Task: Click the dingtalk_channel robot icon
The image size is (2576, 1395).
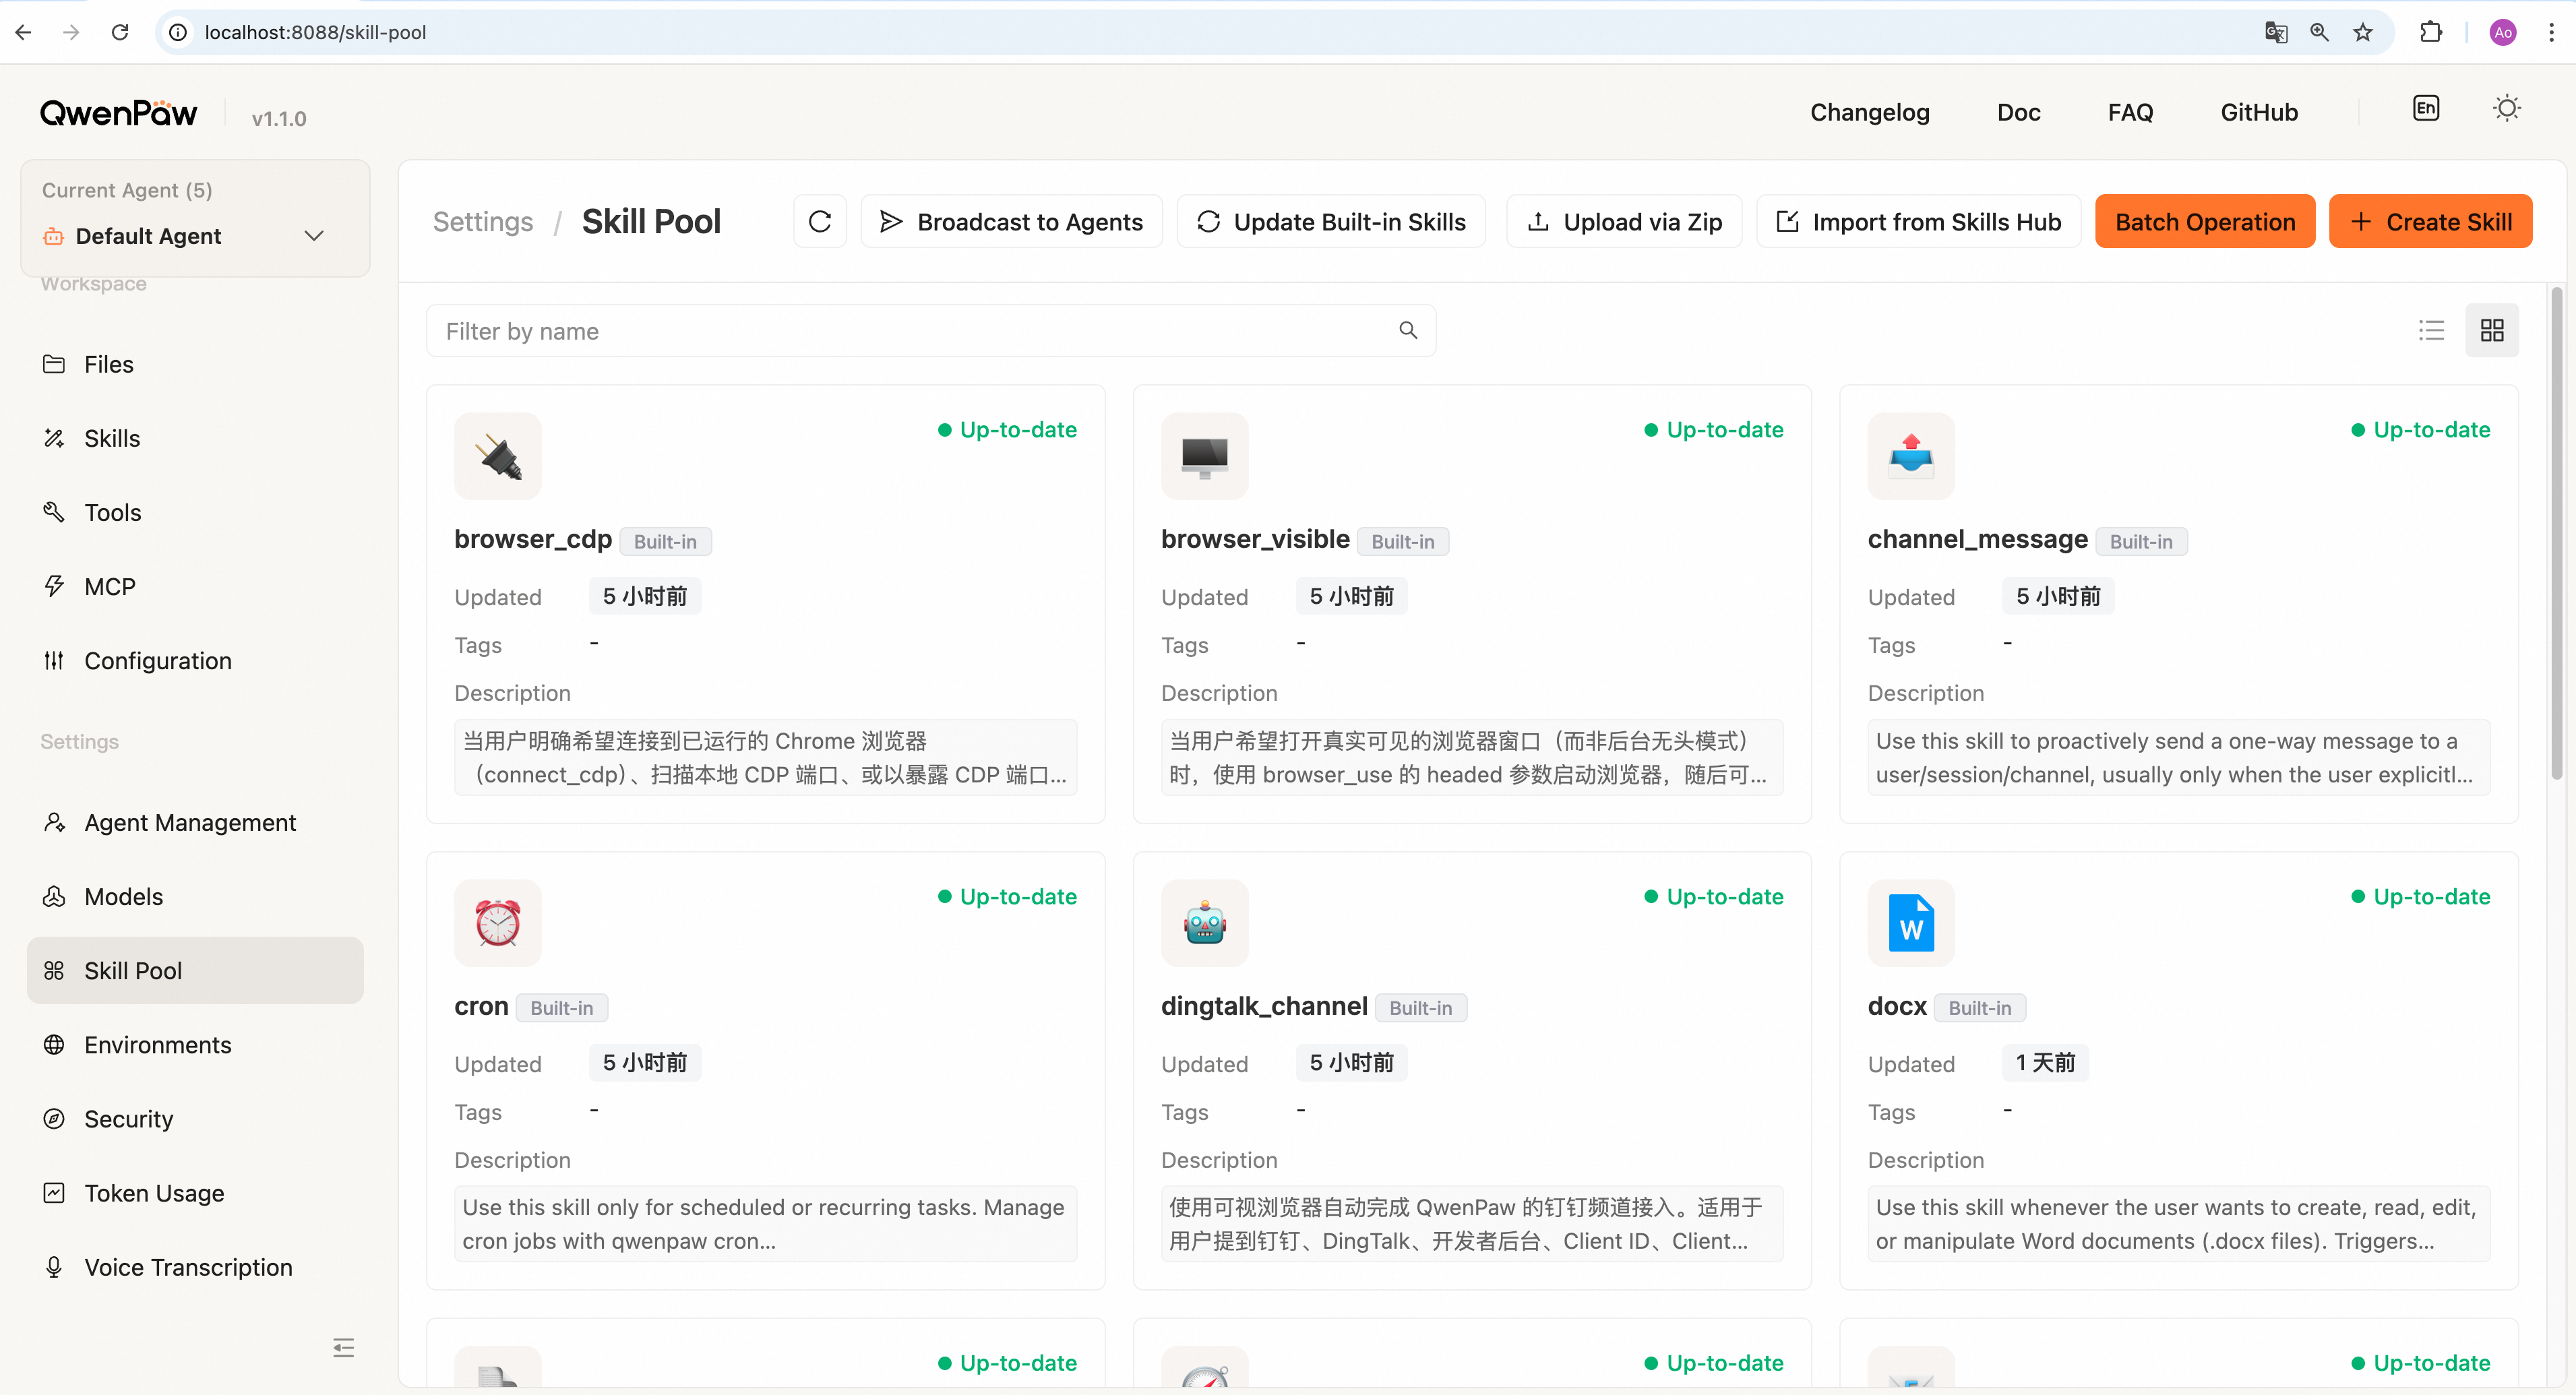Action: click(1204, 923)
